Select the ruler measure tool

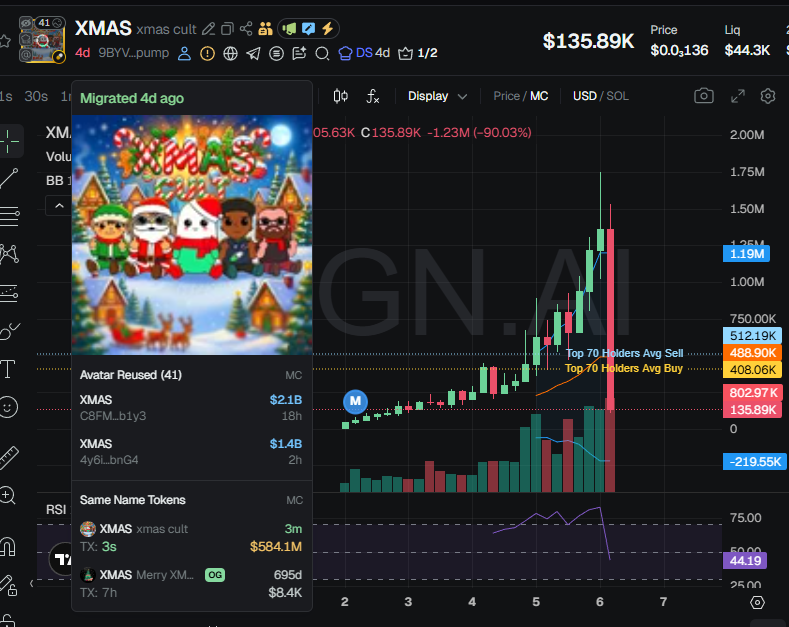9,458
